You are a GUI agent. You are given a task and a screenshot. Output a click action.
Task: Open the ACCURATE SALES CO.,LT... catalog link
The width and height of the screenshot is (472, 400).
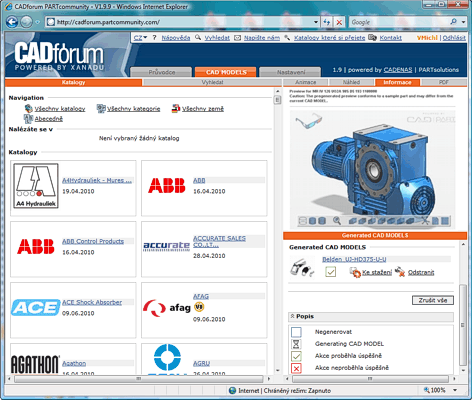219,242
